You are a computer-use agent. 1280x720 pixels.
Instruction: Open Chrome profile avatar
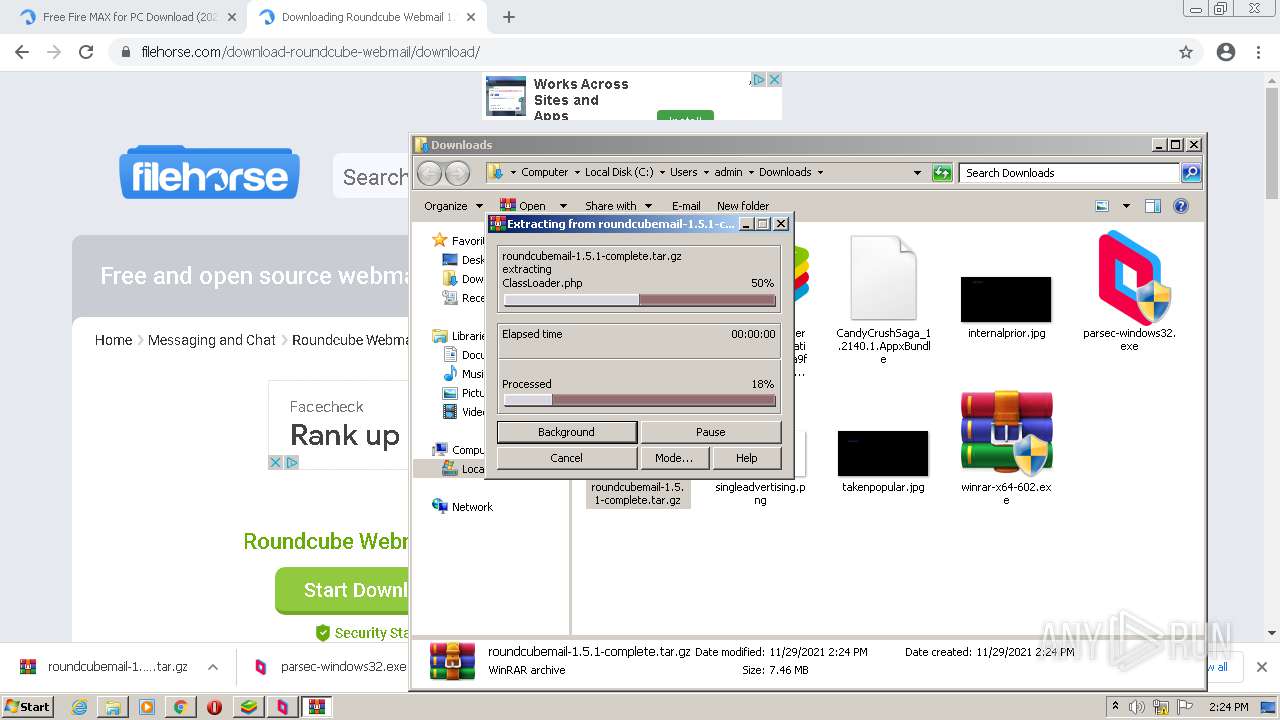coord(1226,52)
